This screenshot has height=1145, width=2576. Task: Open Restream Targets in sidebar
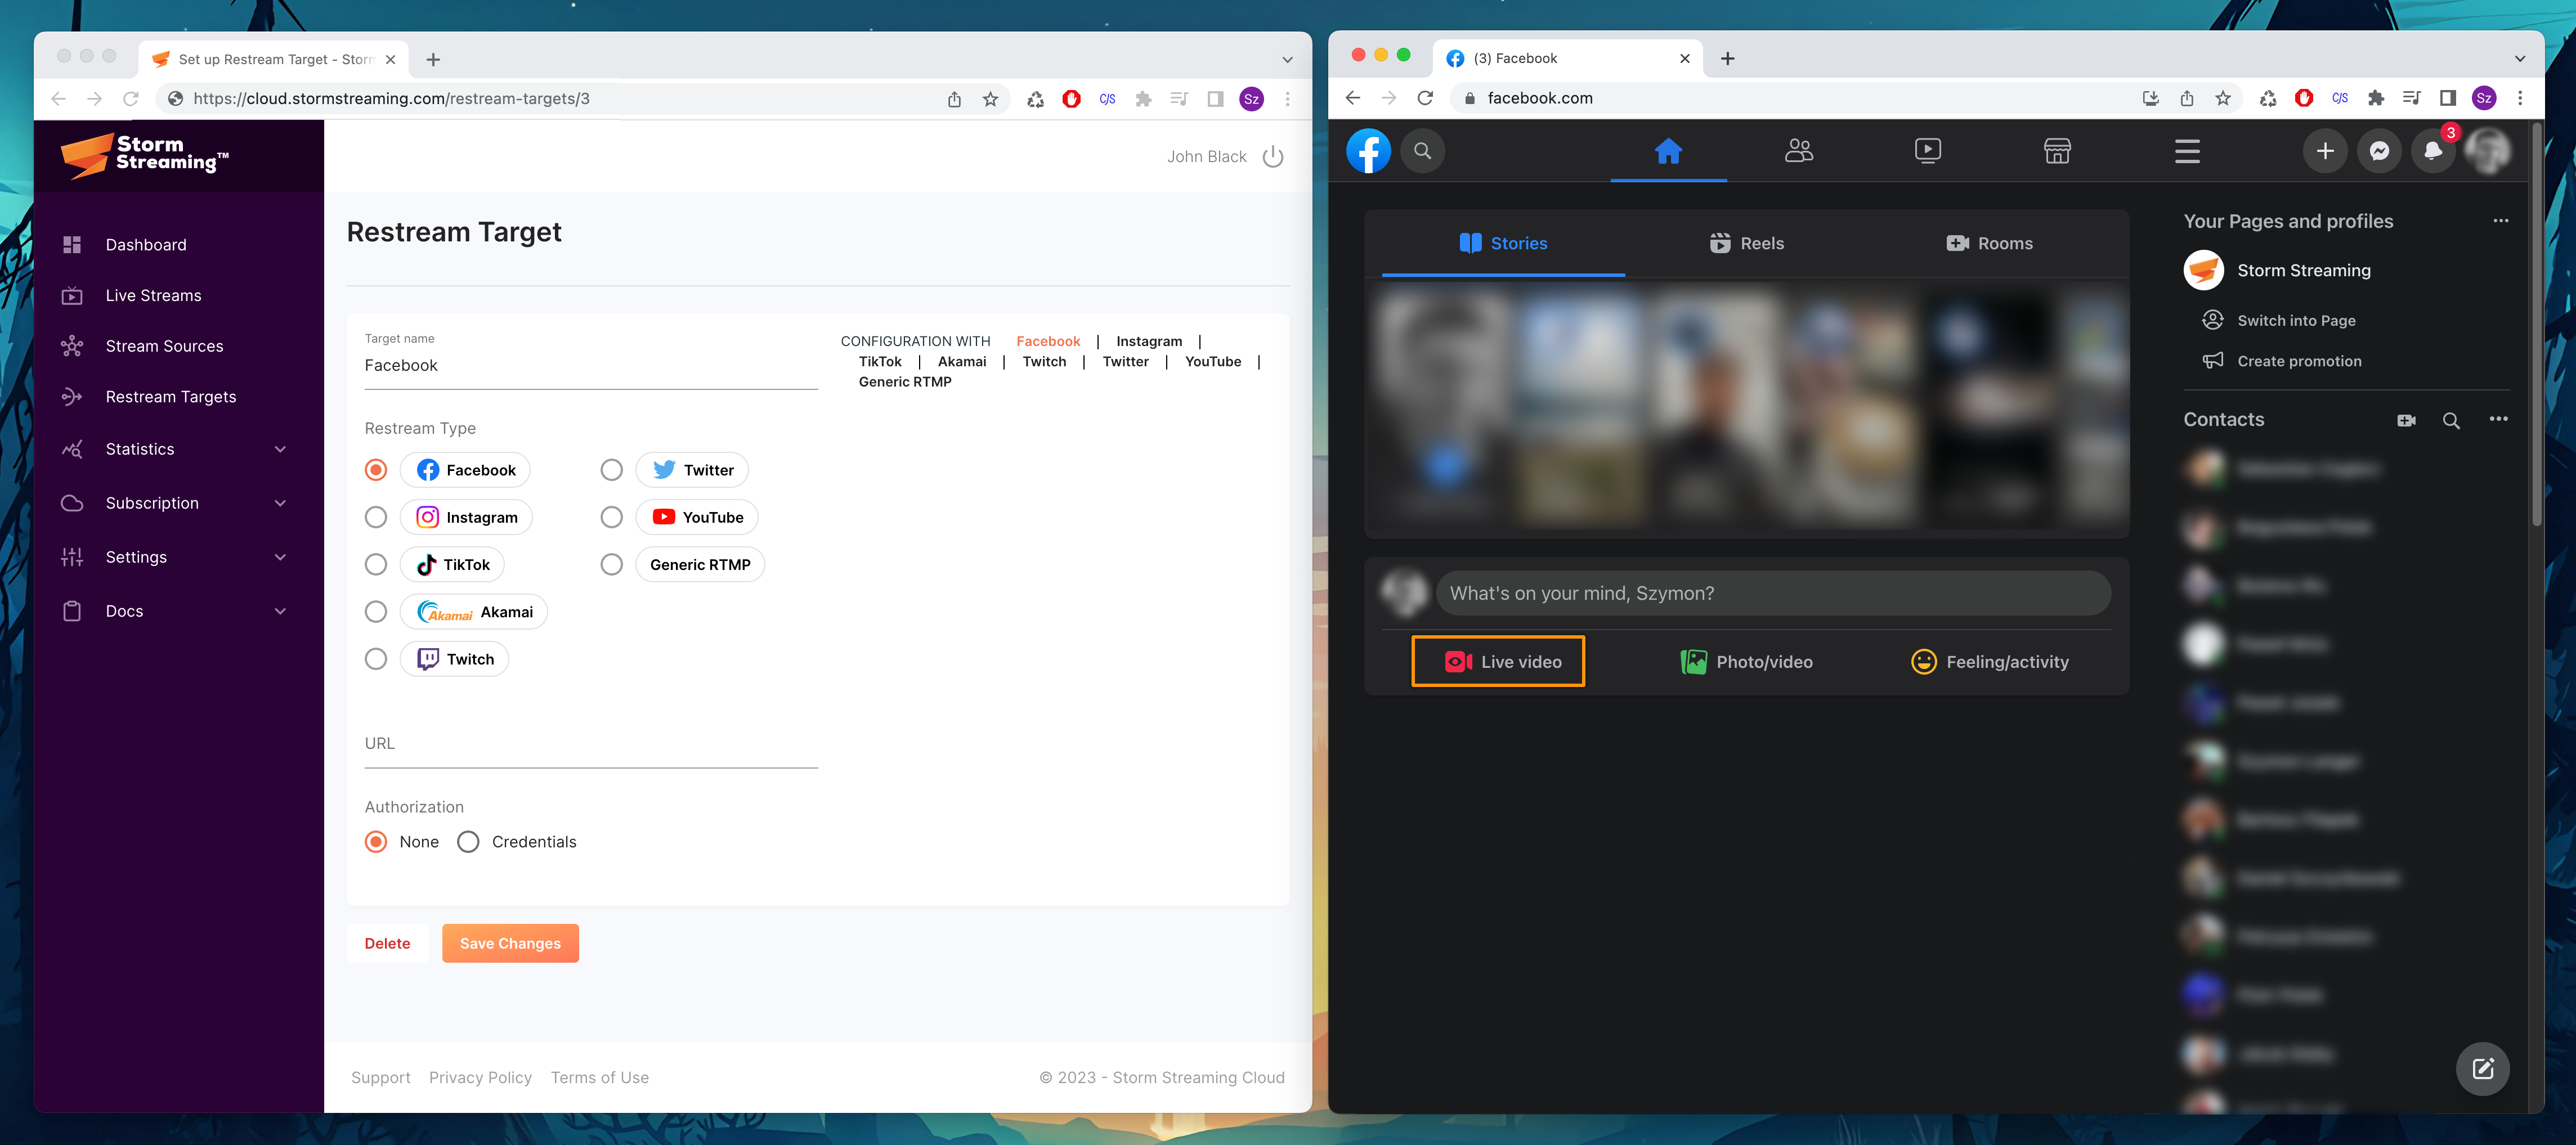[x=171, y=397]
